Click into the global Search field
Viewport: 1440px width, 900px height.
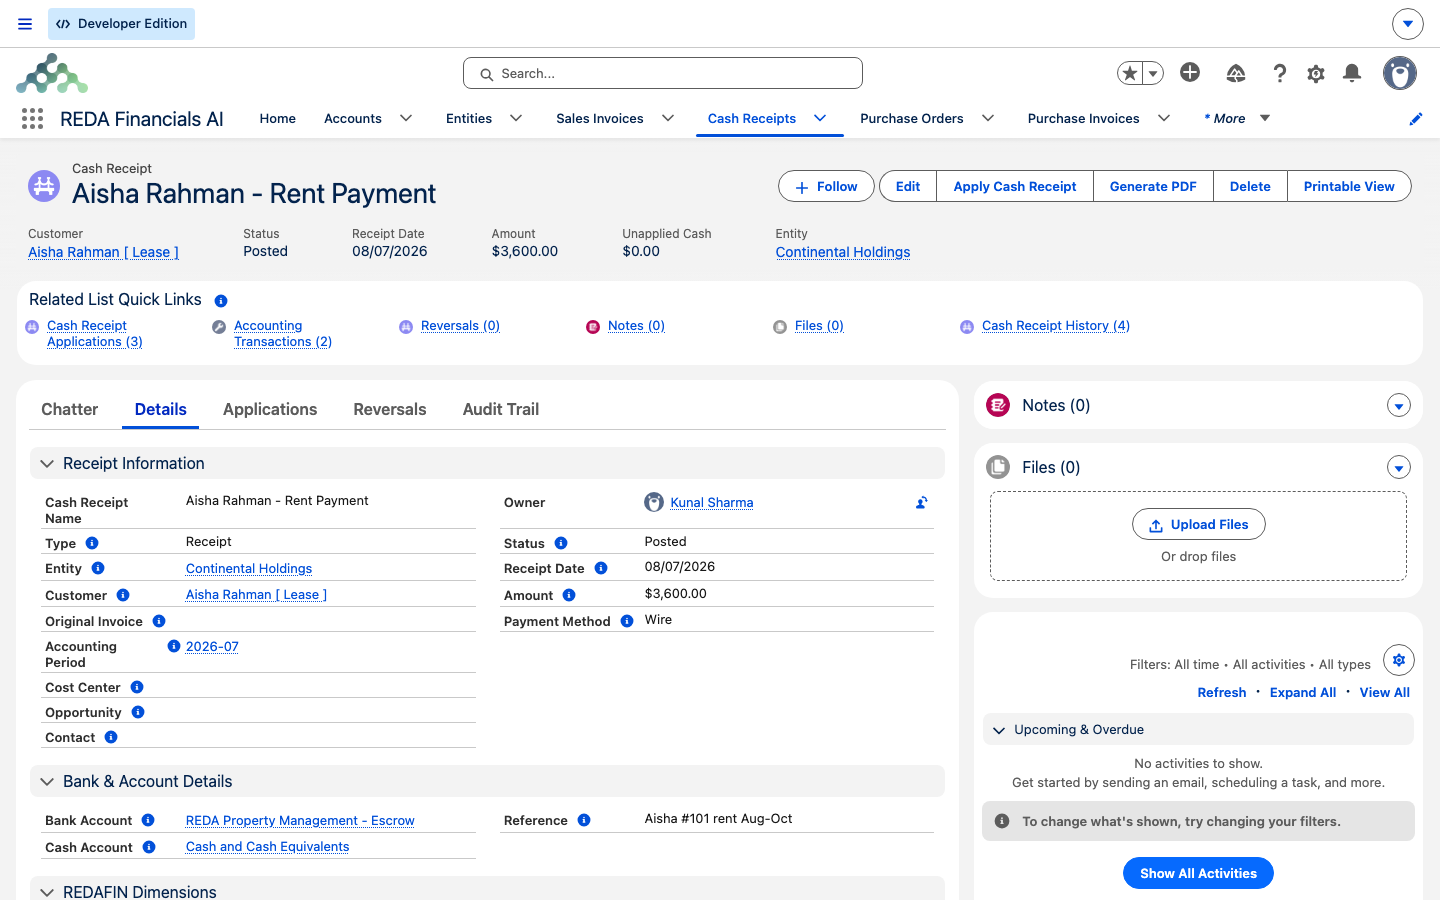click(x=663, y=73)
